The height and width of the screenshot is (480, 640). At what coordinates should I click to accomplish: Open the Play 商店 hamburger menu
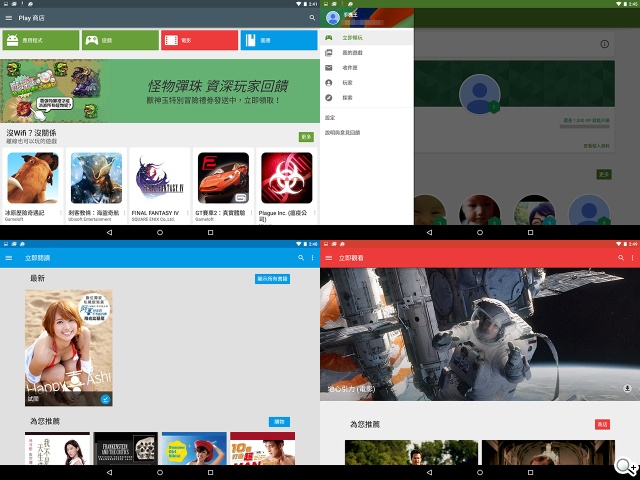(9, 18)
